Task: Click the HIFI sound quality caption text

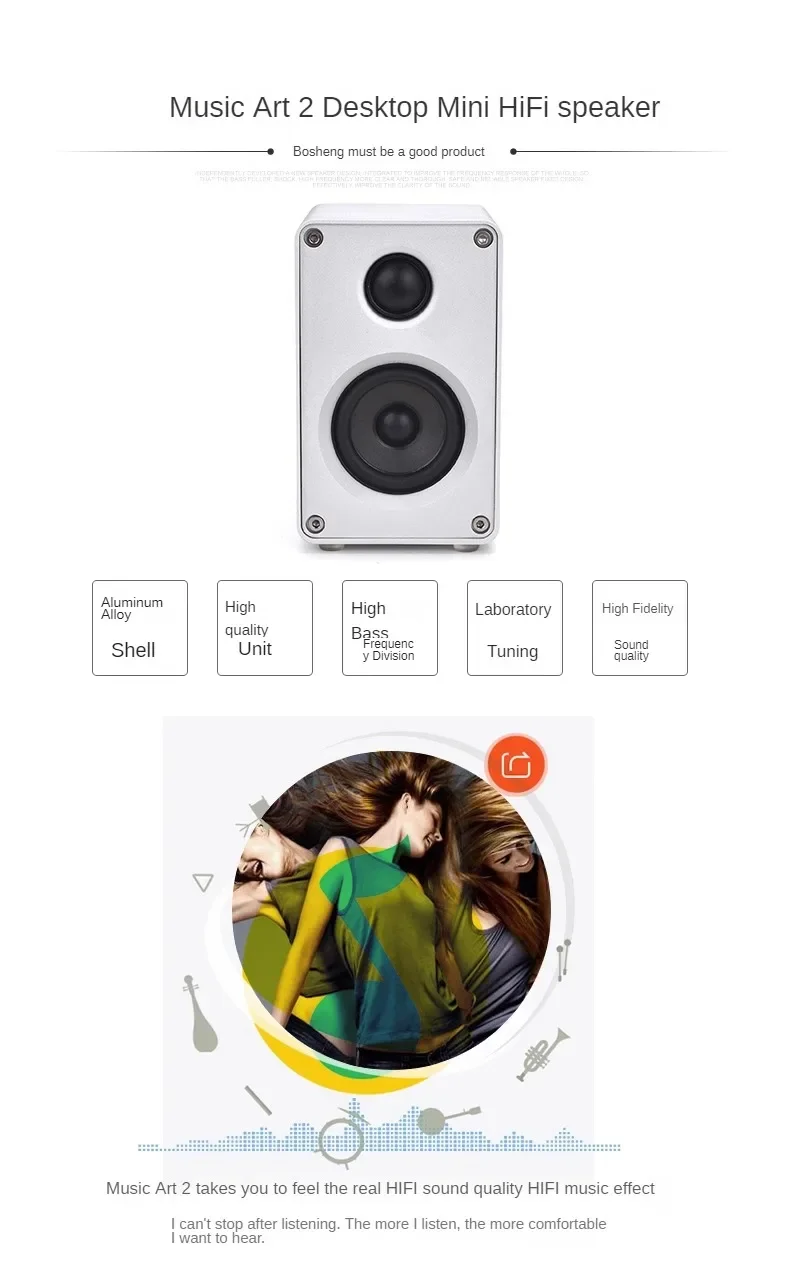Action: [x=381, y=1188]
